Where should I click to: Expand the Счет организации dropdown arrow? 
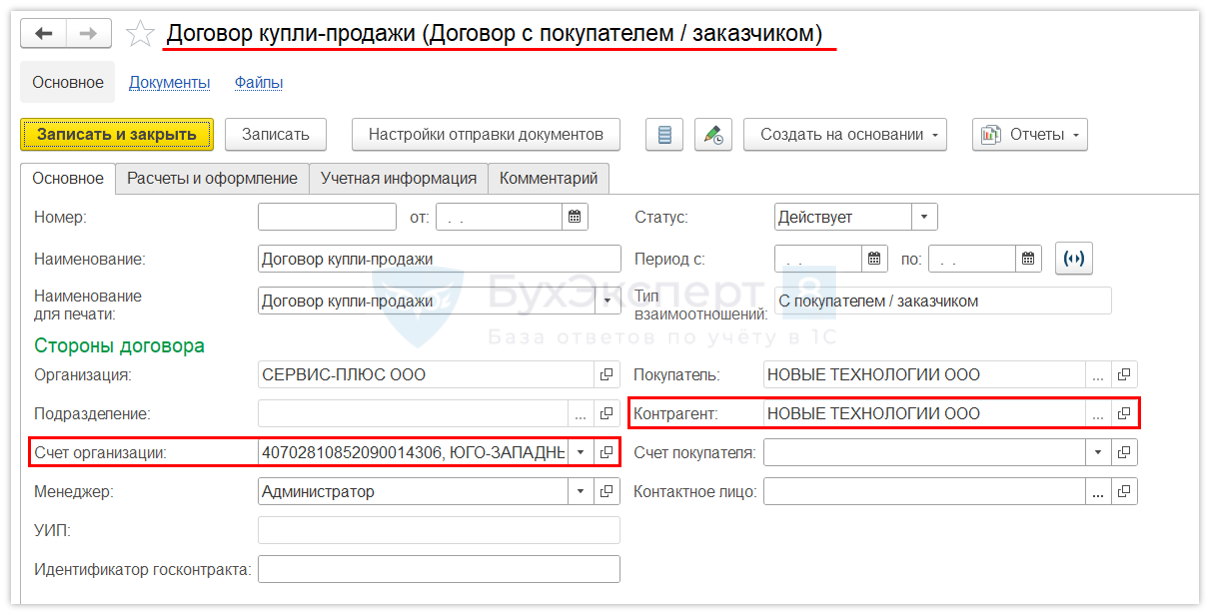(580, 452)
